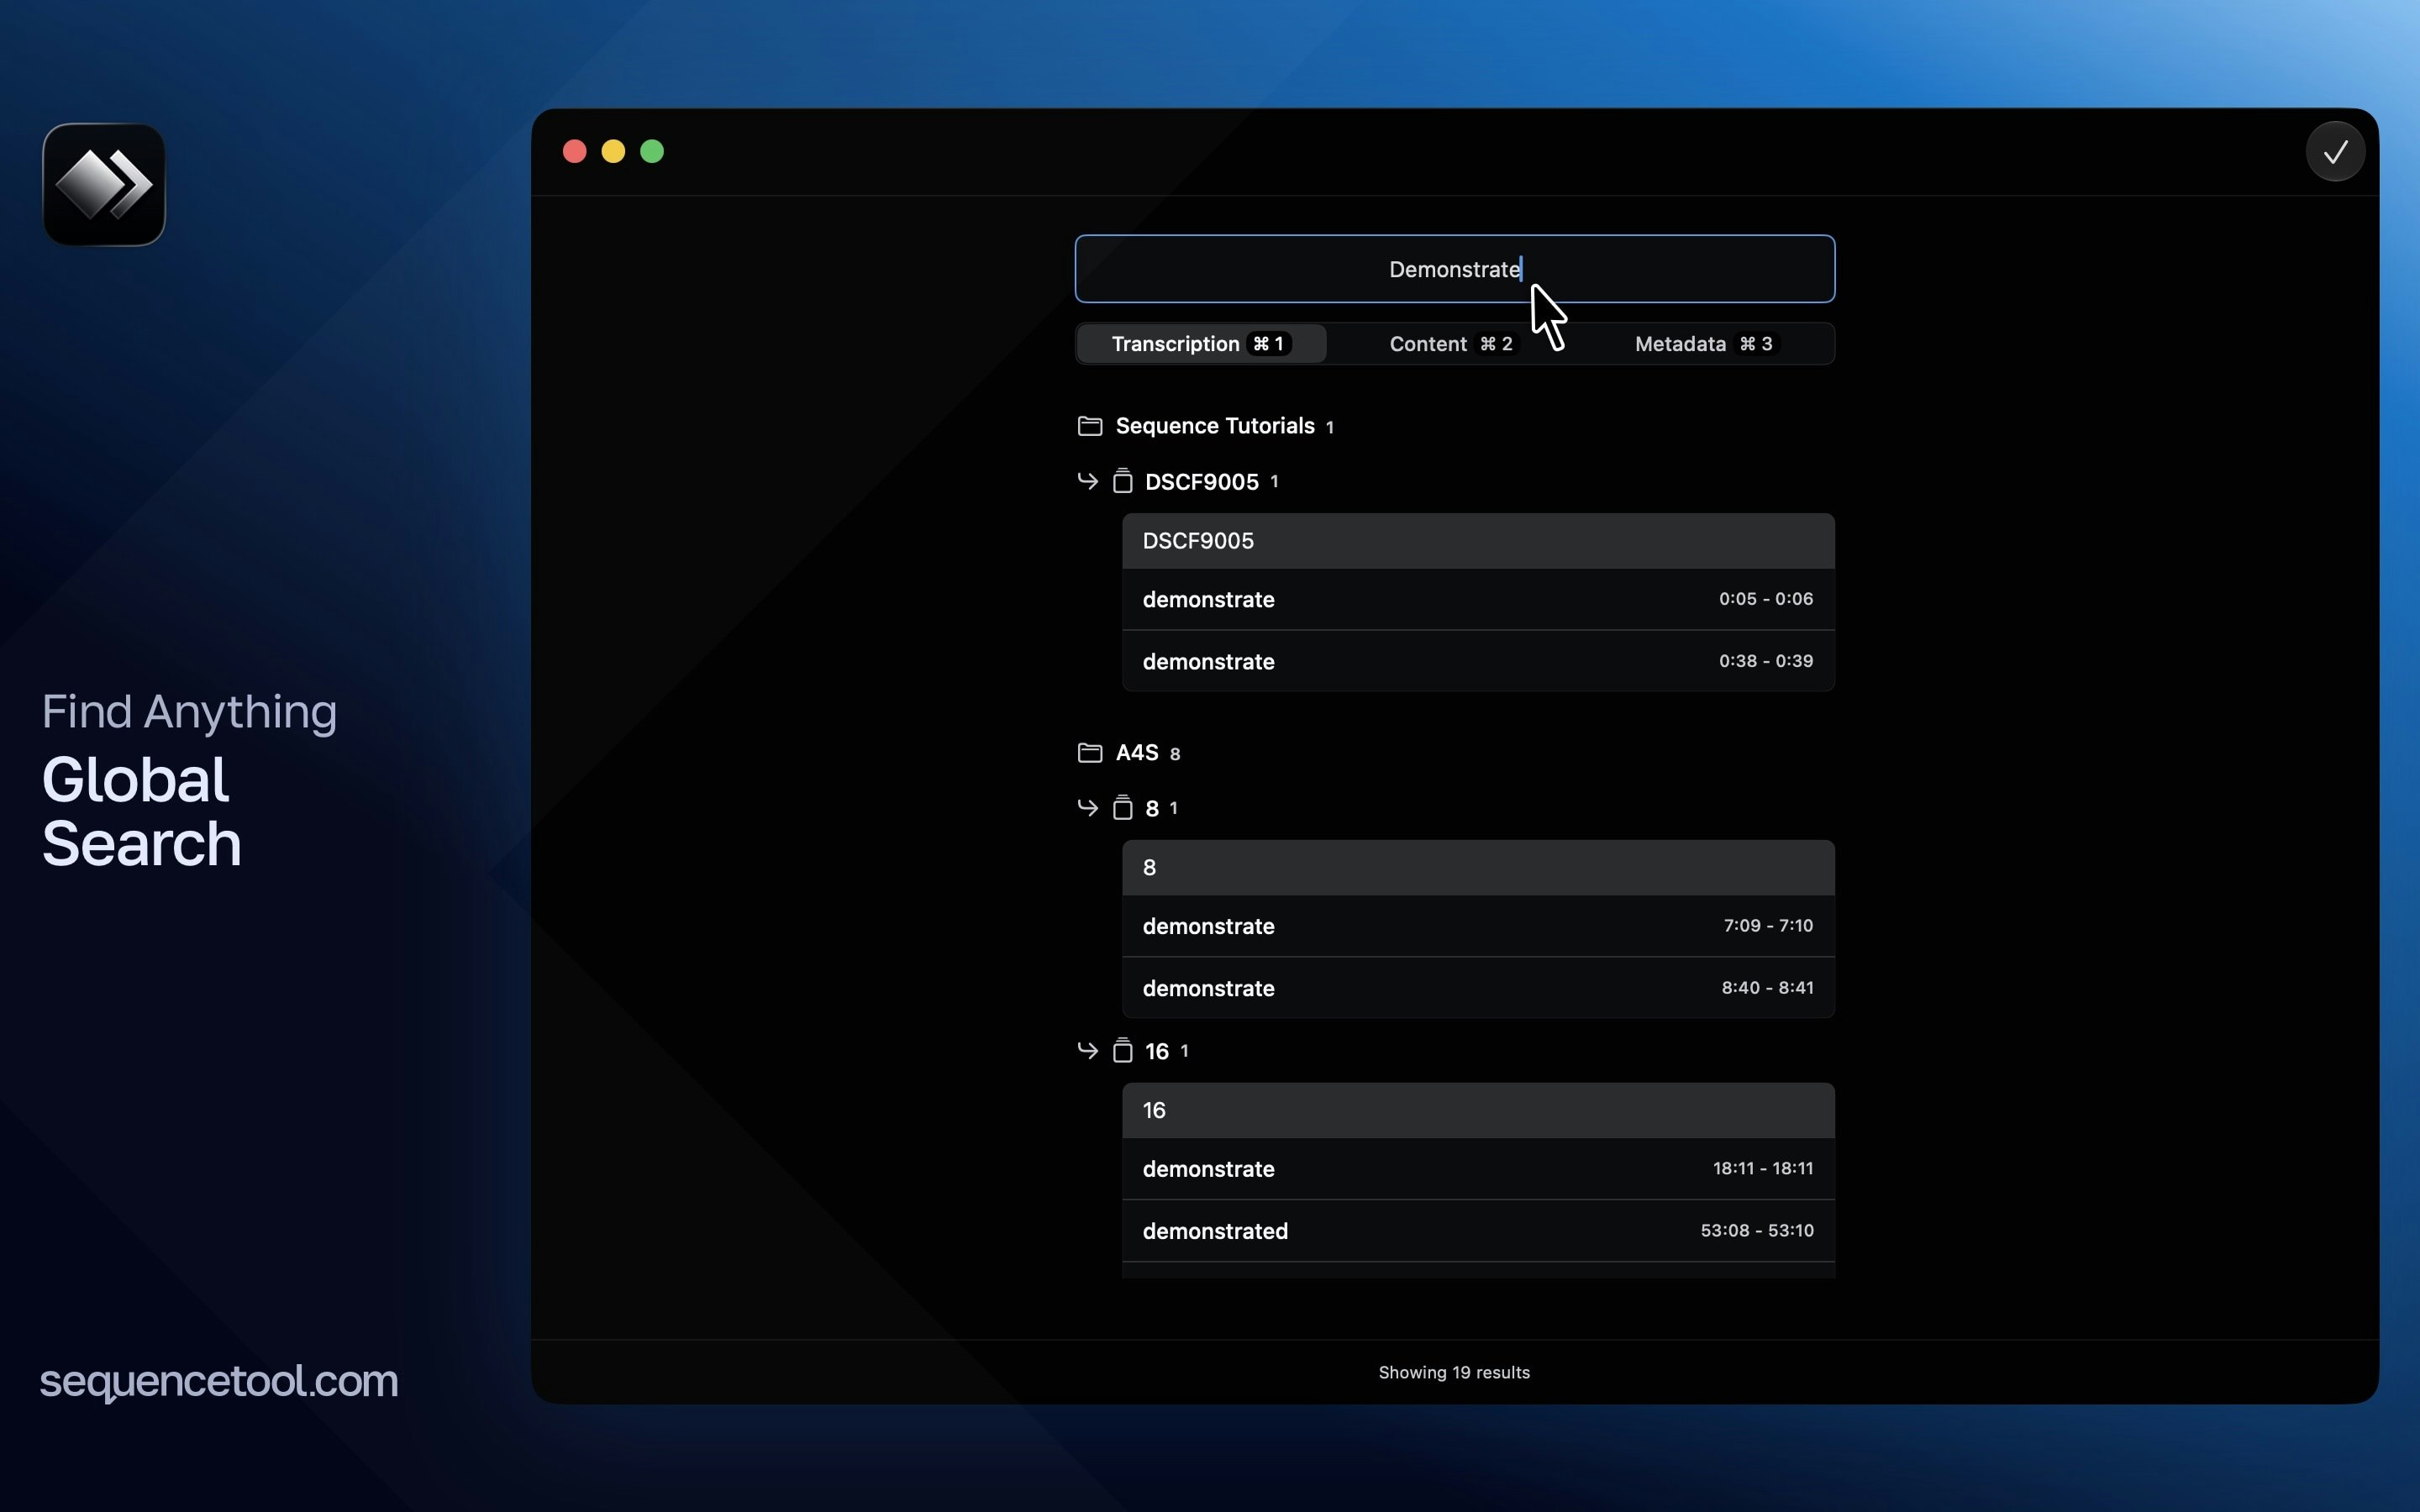Click the 16 result group header
Screen dimensions: 2420x1512
(x=1478, y=1111)
